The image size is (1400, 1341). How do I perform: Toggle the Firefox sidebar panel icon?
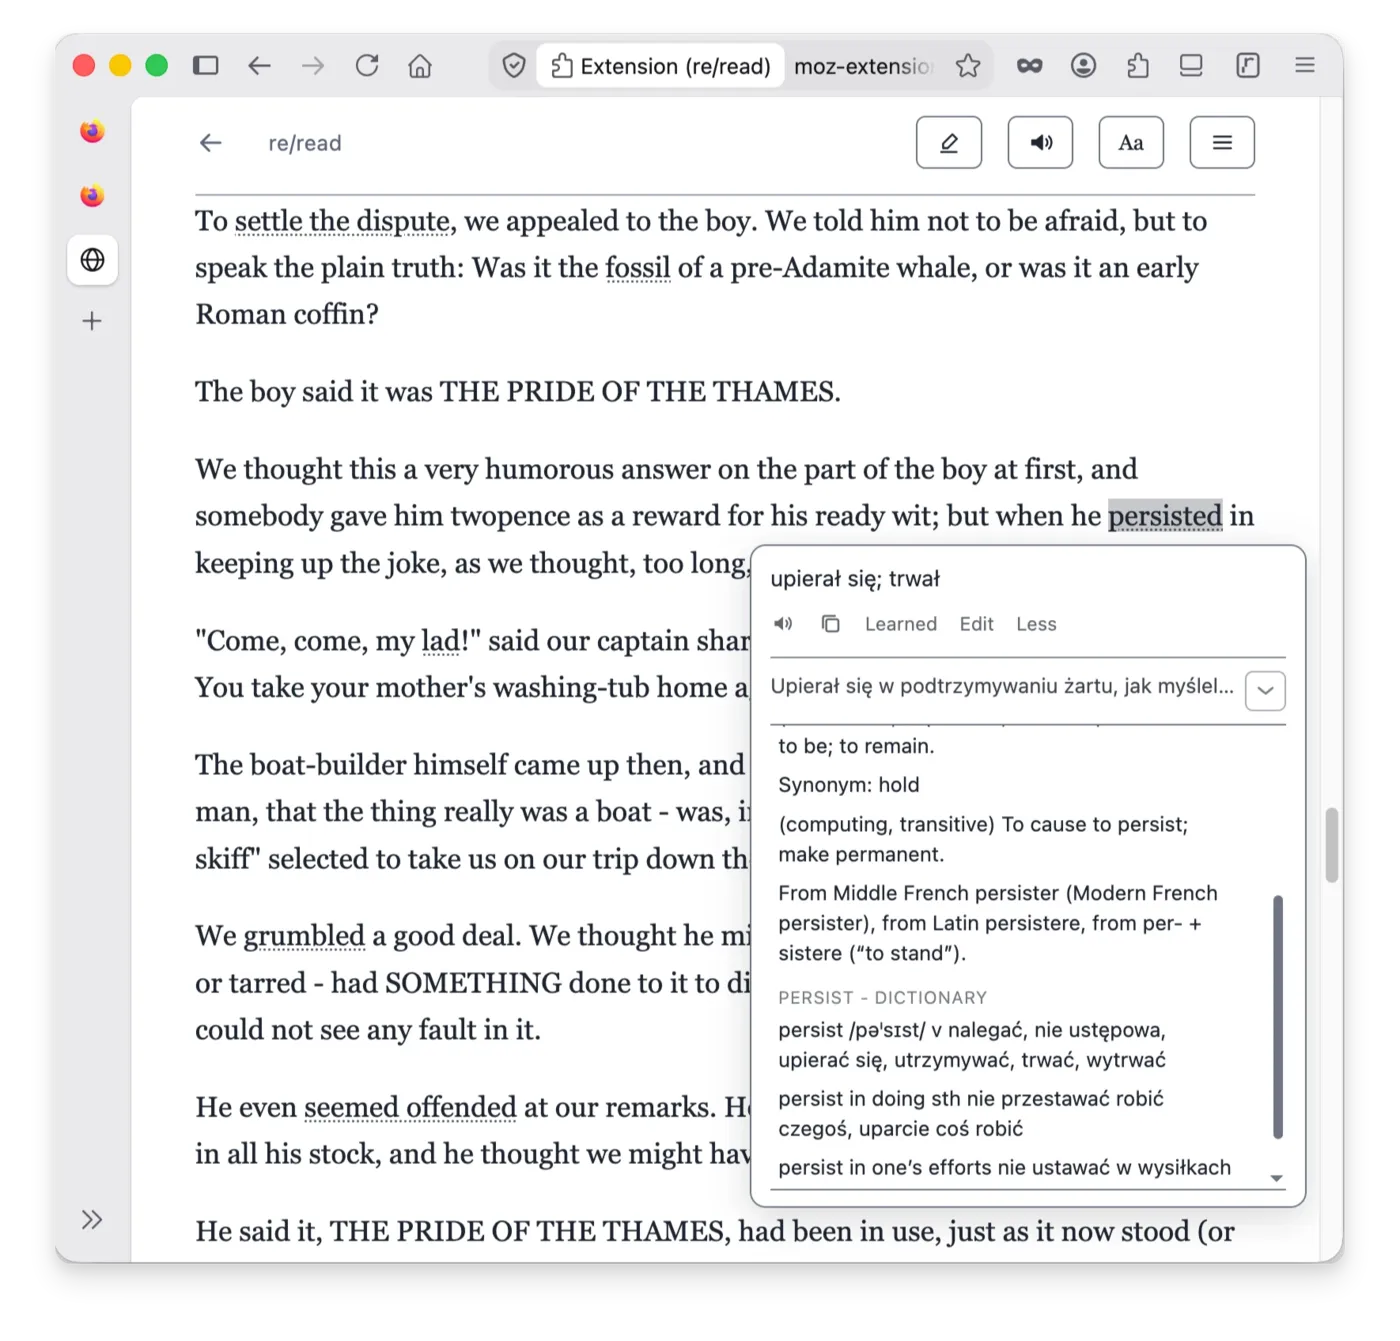point(206,66)
